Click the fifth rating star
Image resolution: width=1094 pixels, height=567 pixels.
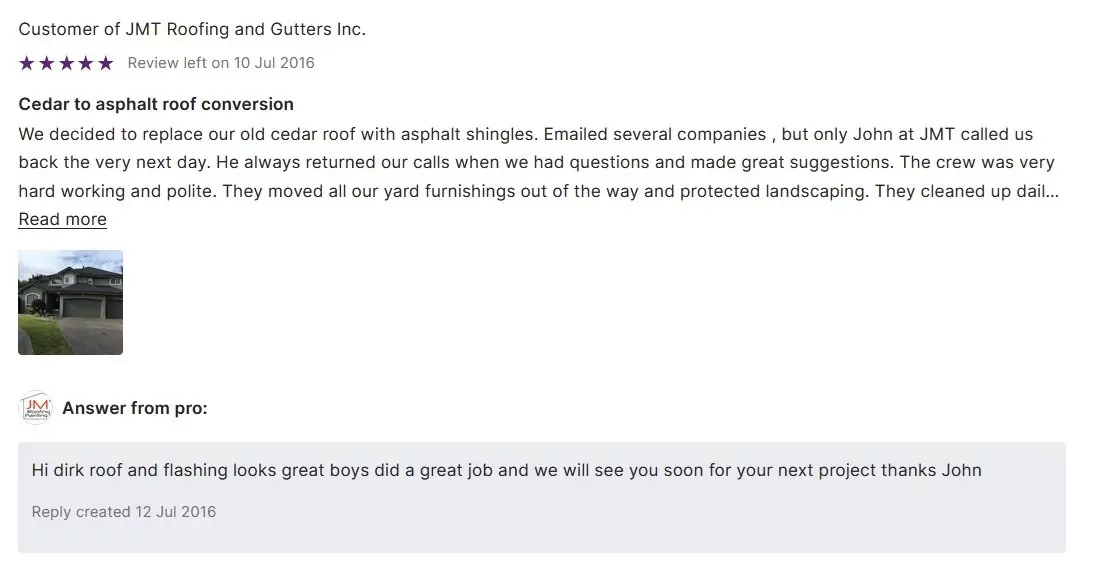(x=105, y=63)
